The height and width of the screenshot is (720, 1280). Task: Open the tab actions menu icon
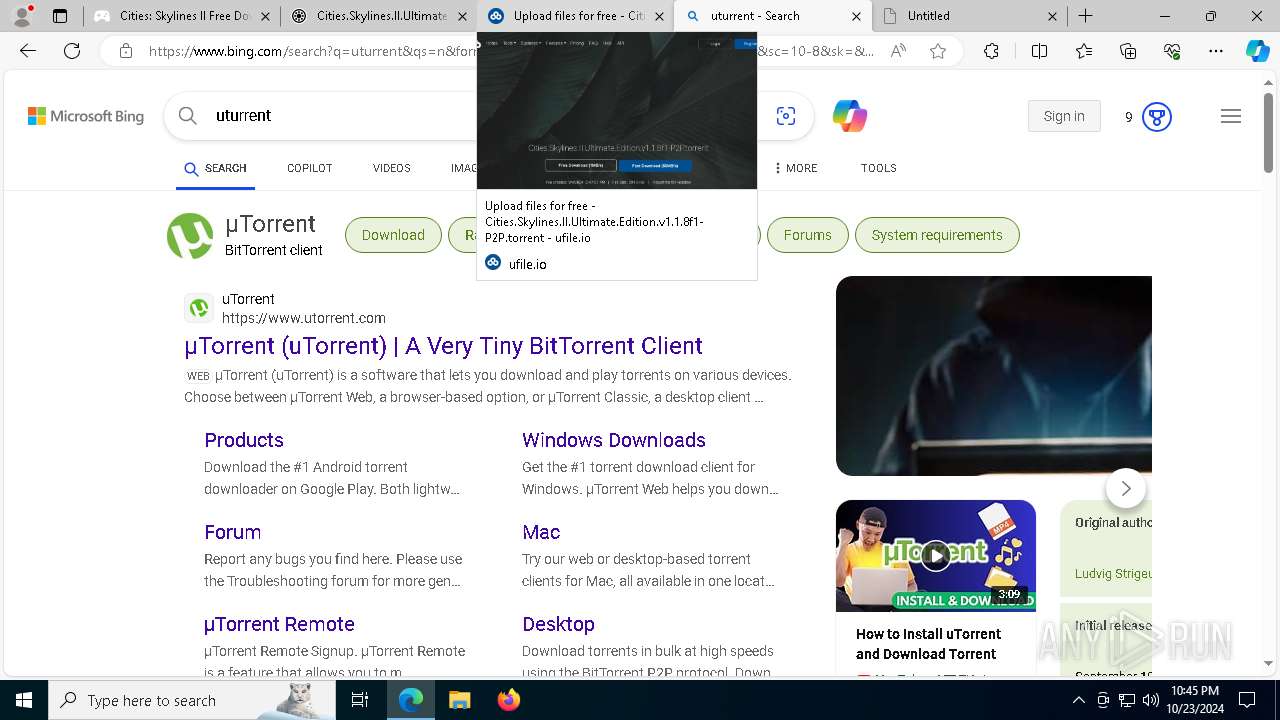pyautogui.click(x=60, y=16)
